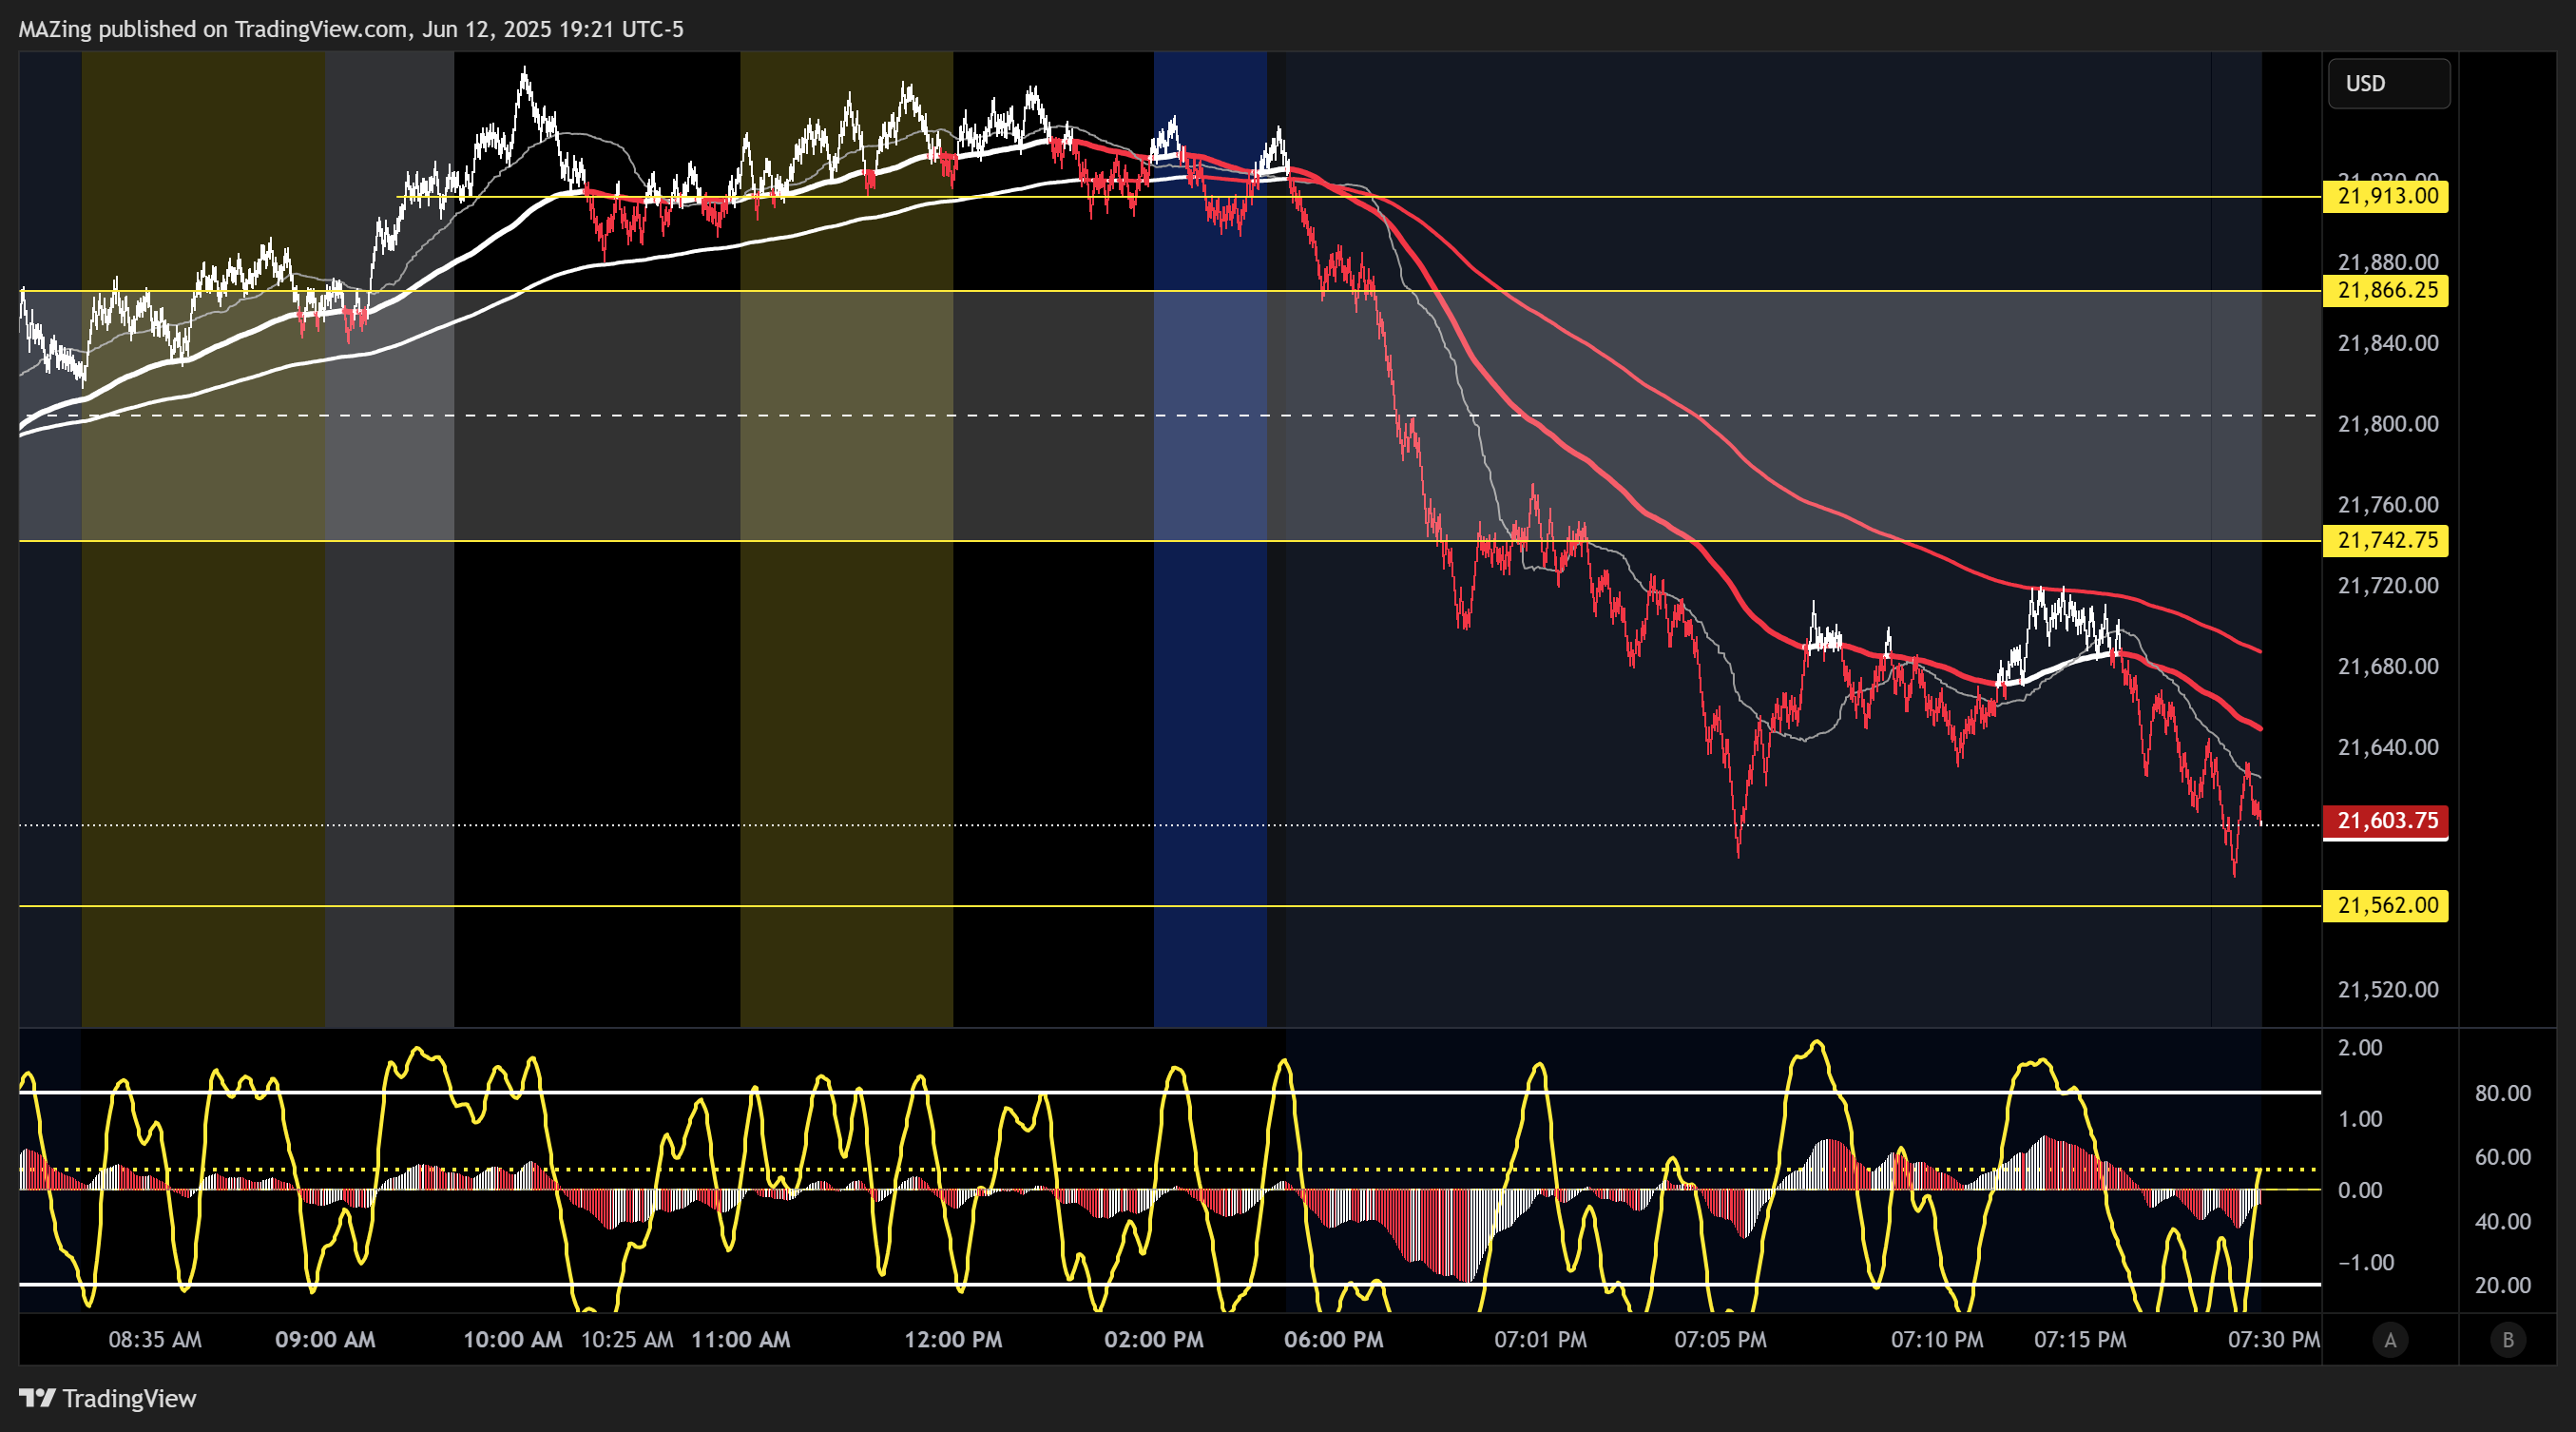
Task: Click the 09:00 AM time axis label
Action: click(325, 1340)
